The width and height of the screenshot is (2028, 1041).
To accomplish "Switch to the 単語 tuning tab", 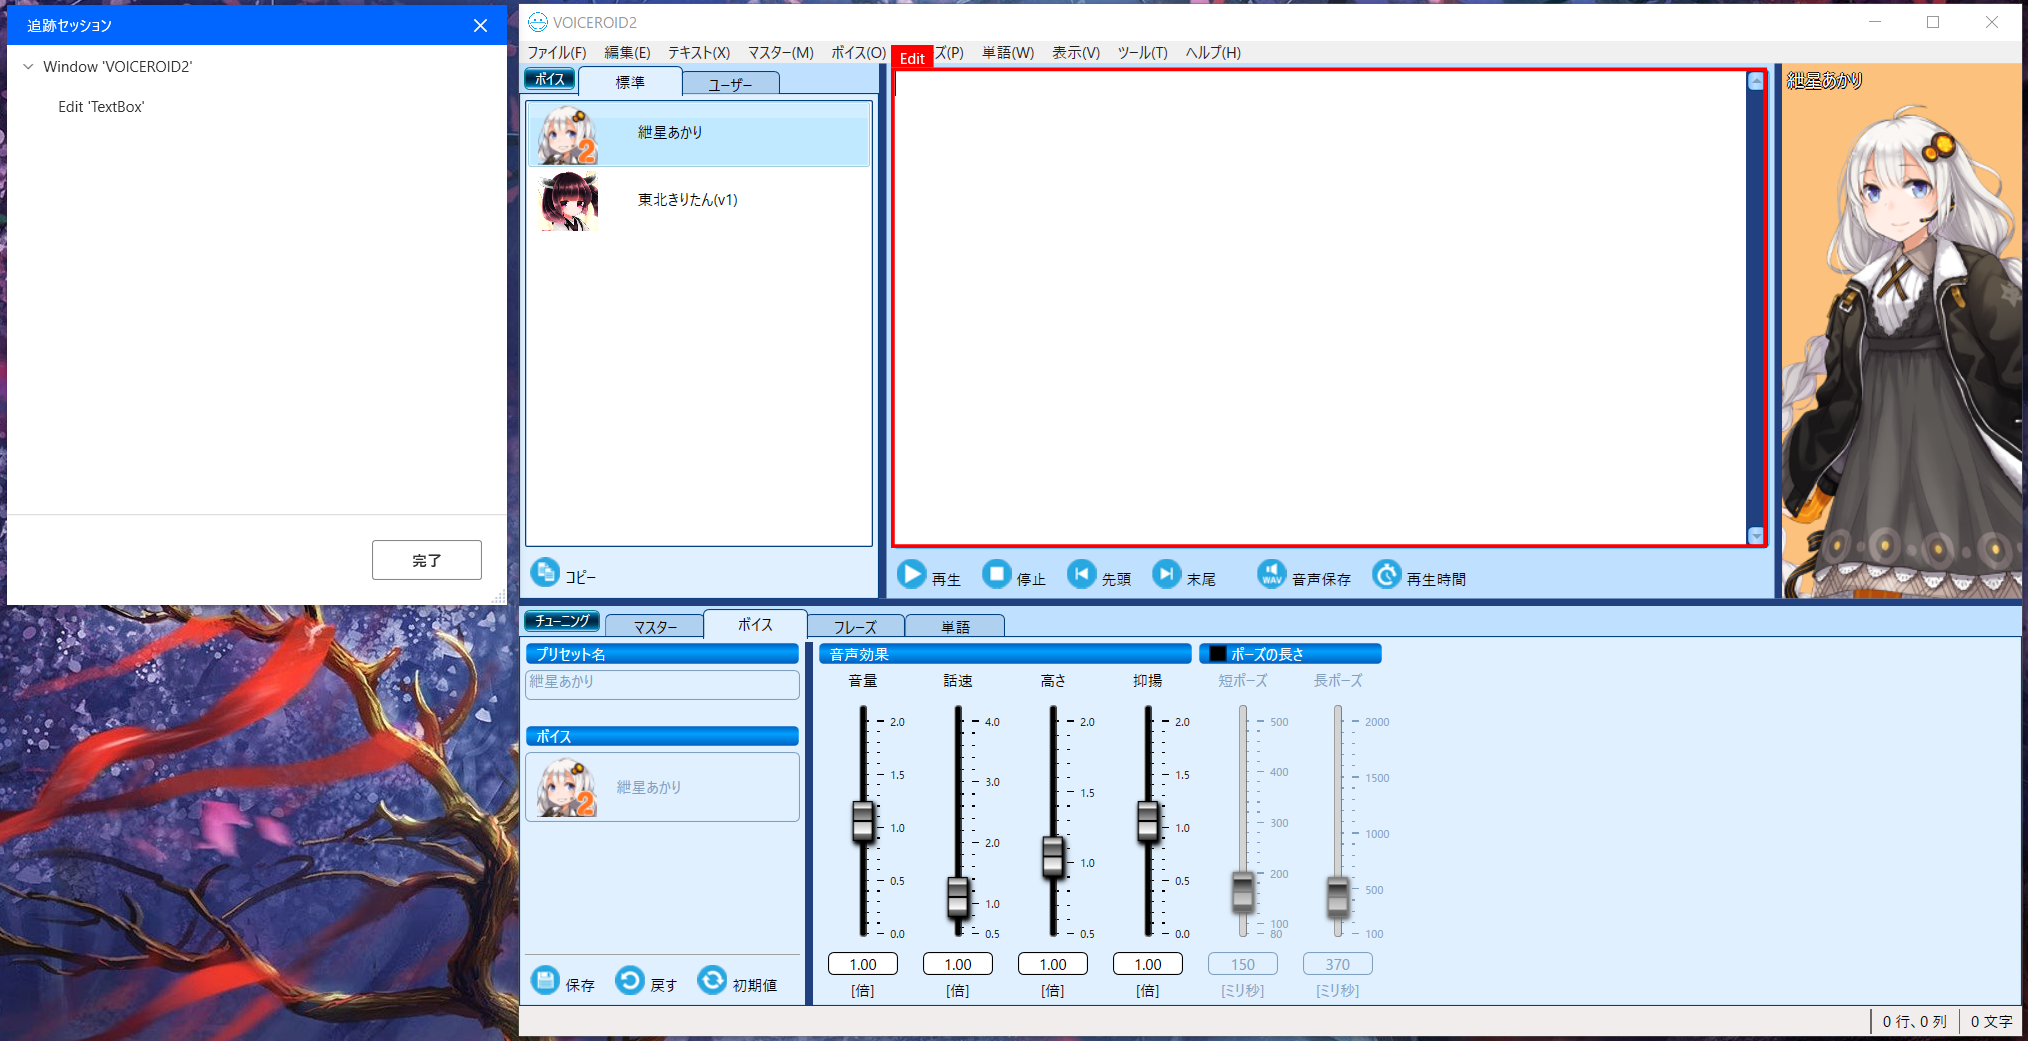I will (x=955, y=627).
